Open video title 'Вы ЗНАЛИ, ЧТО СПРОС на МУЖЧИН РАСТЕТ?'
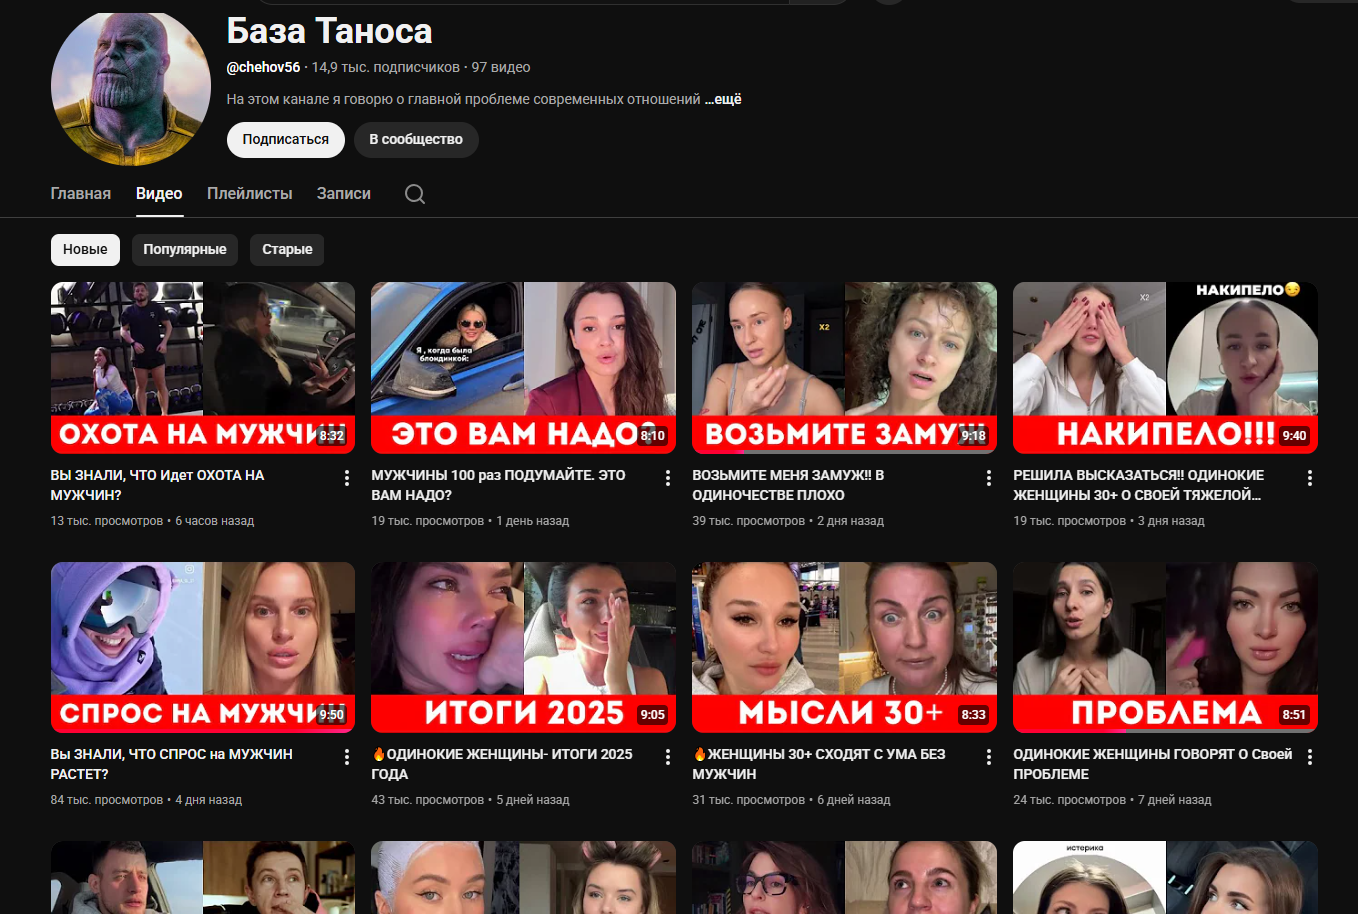Screen dimensions: 1358x914 tap(172, 764)
